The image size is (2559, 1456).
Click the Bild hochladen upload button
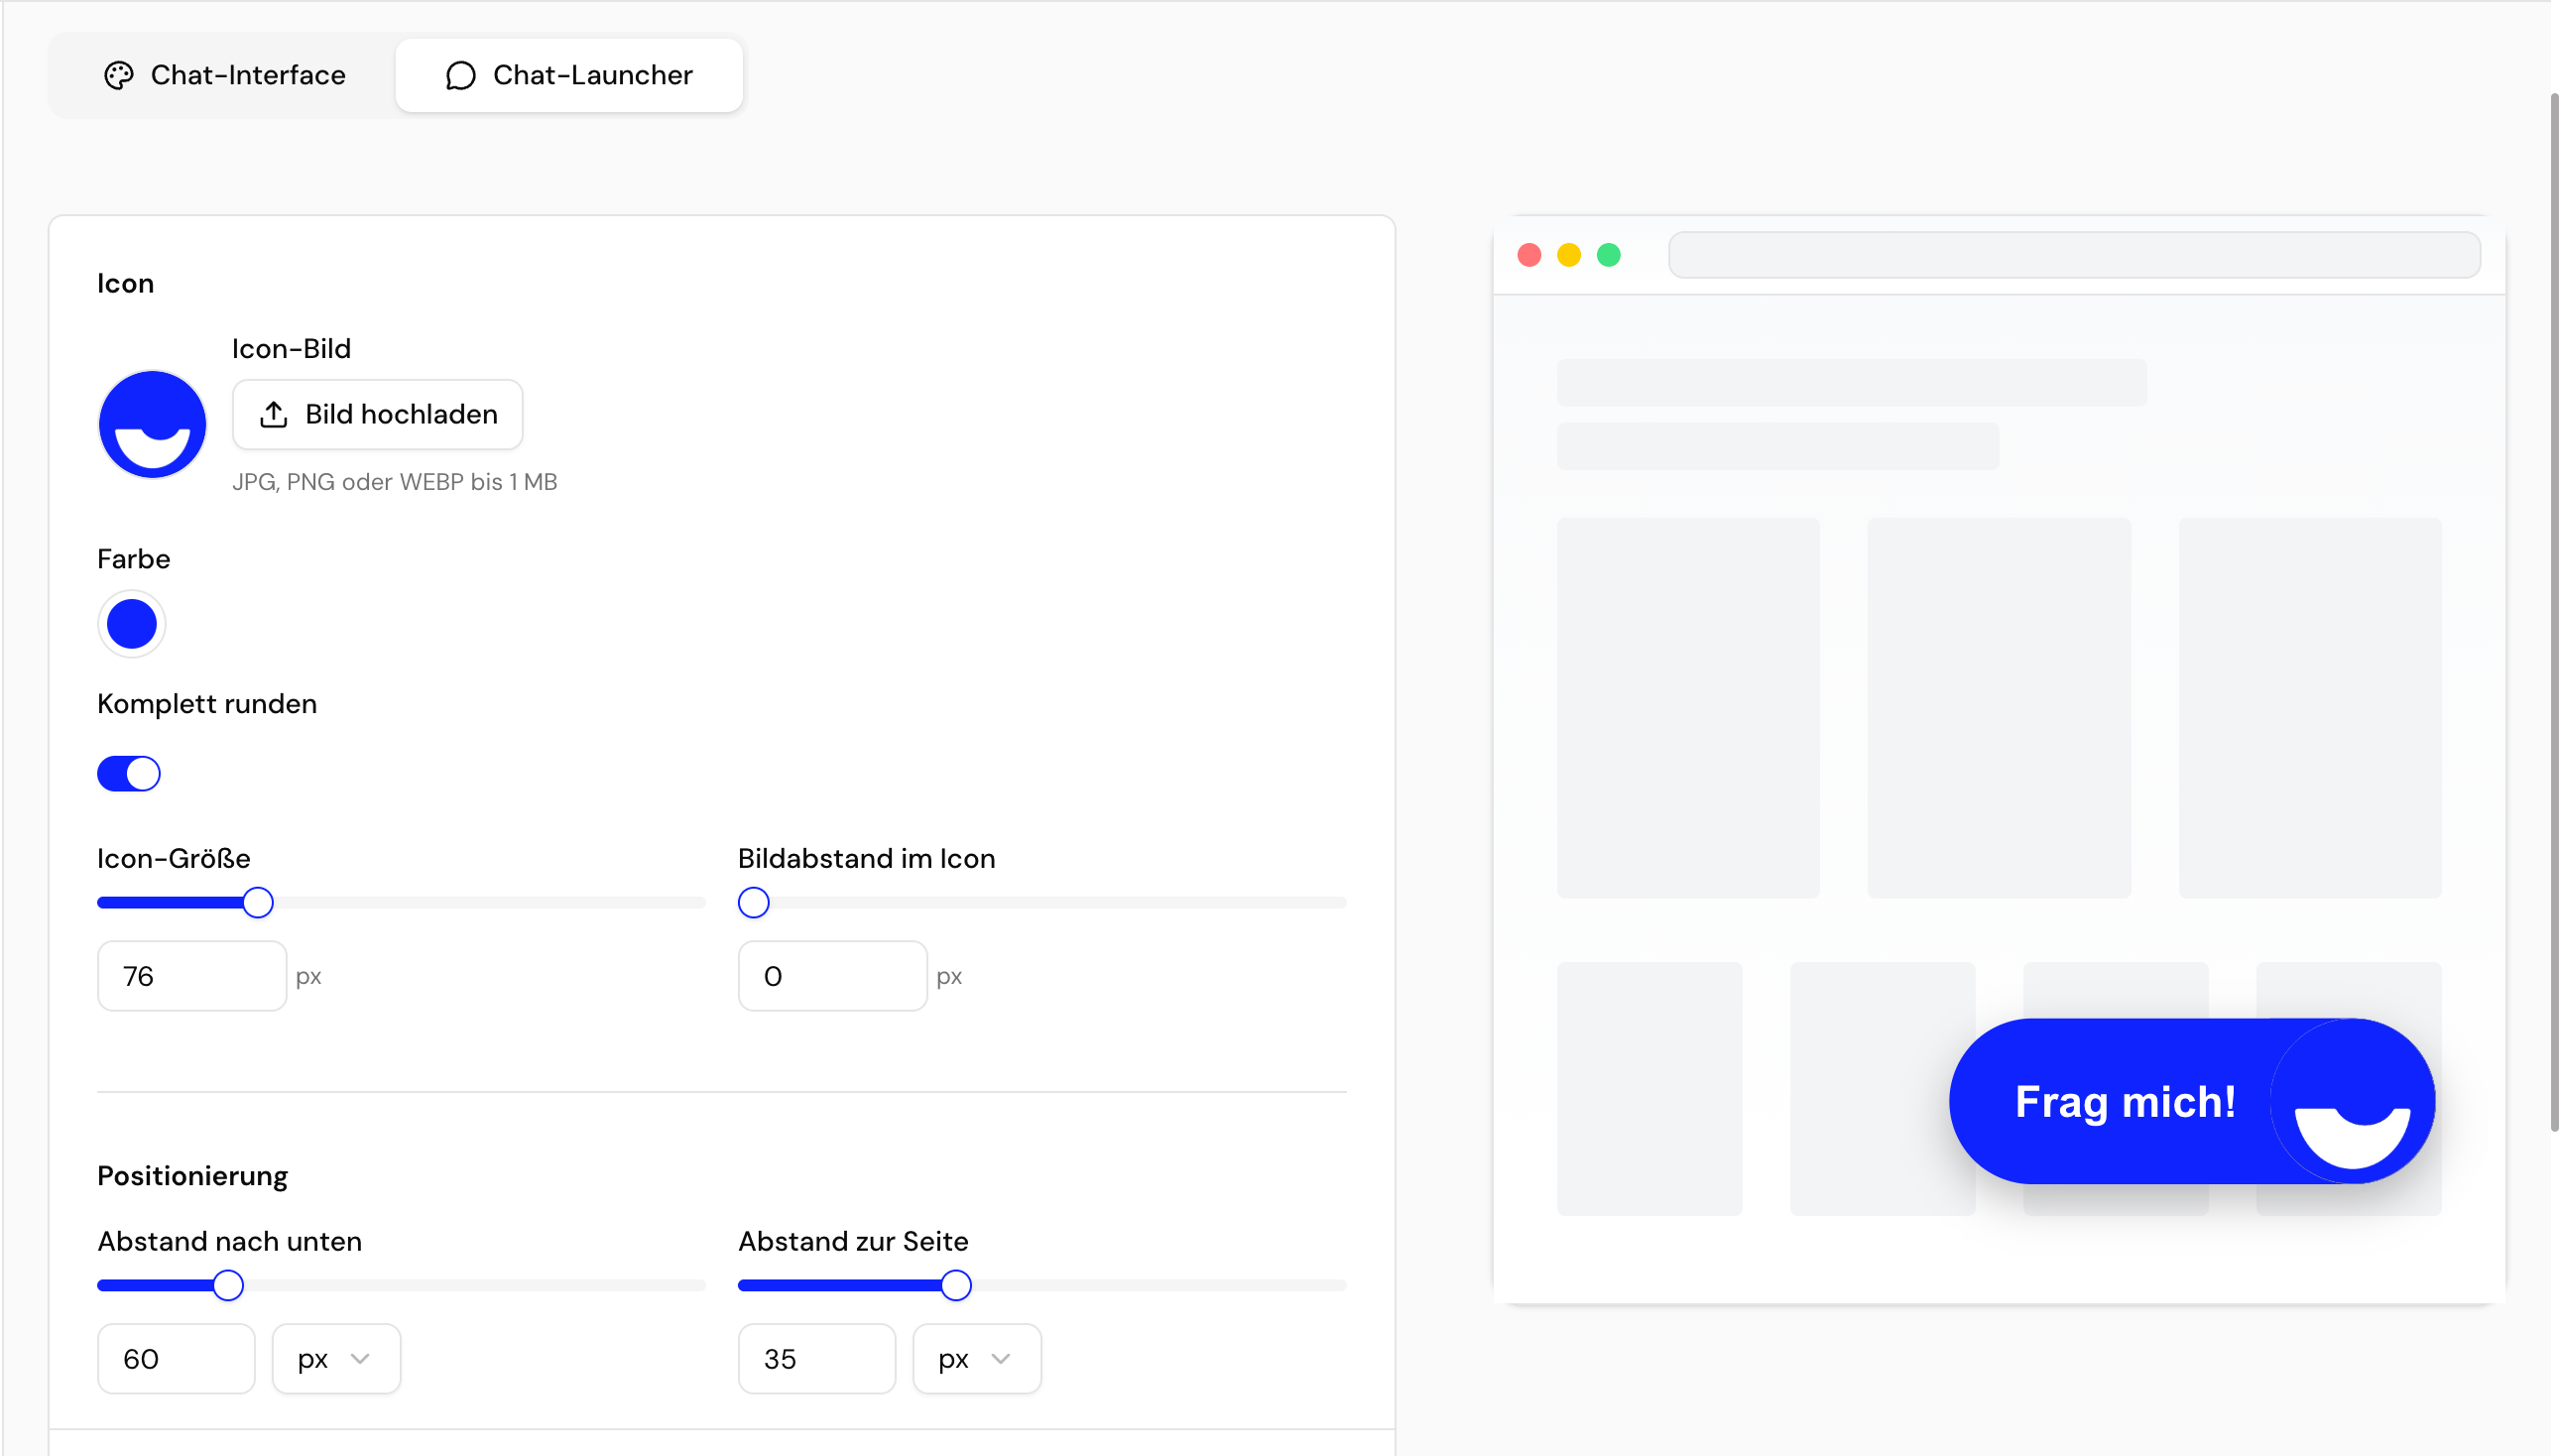point(377,414)
